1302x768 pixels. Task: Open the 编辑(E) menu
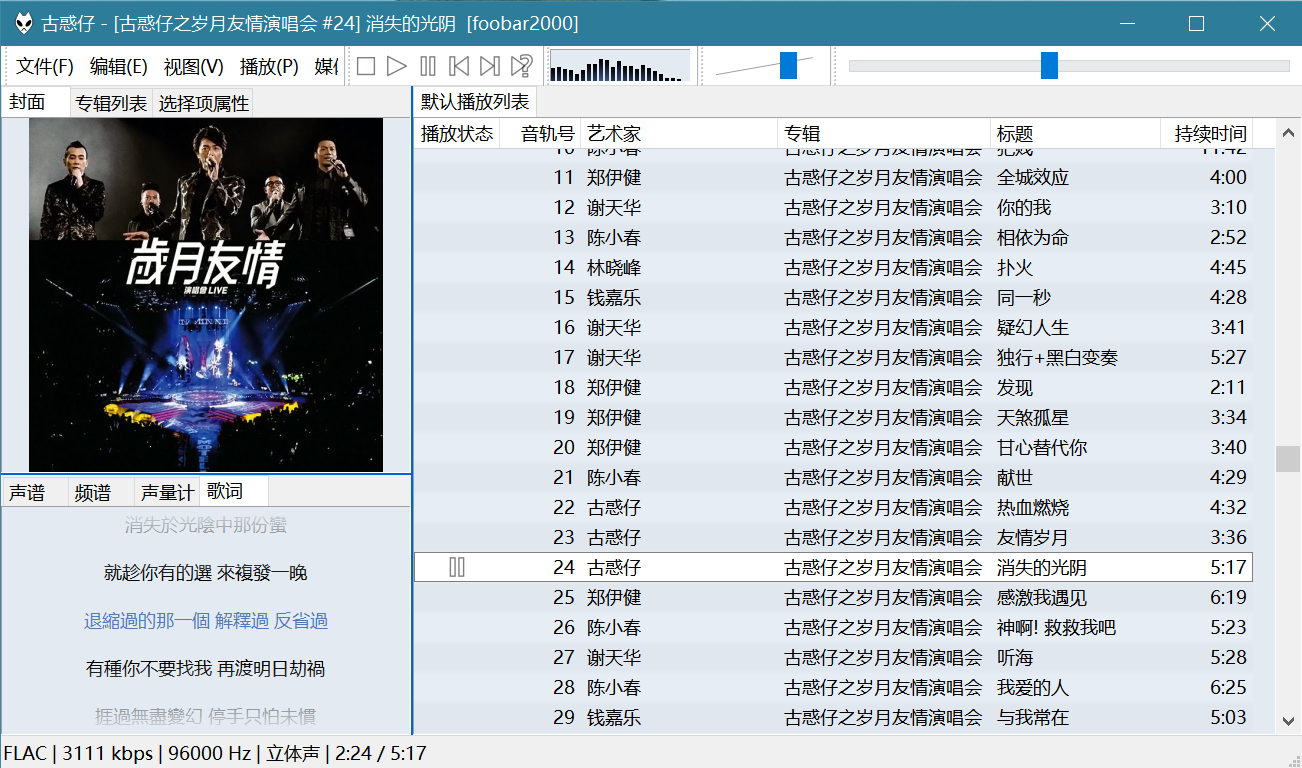[x=119, y=67]
